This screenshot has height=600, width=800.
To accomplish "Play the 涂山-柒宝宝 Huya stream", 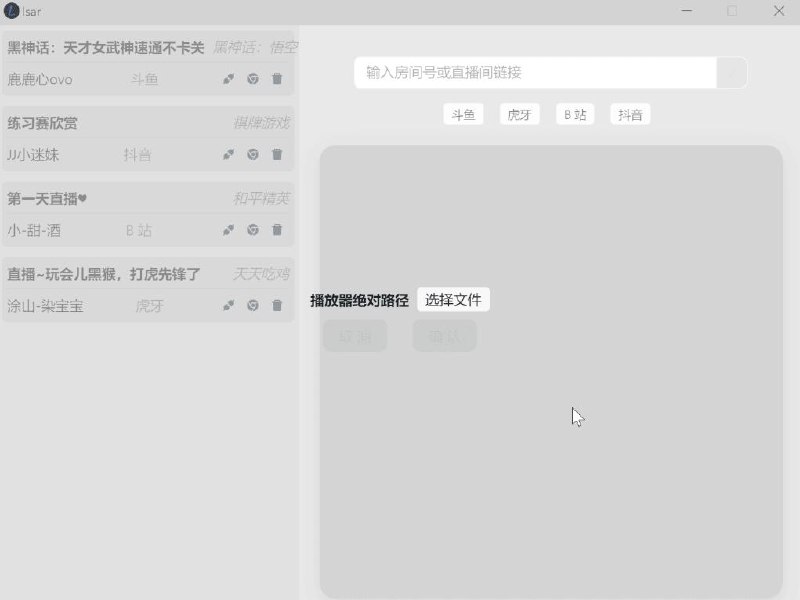I will (227, 306).
